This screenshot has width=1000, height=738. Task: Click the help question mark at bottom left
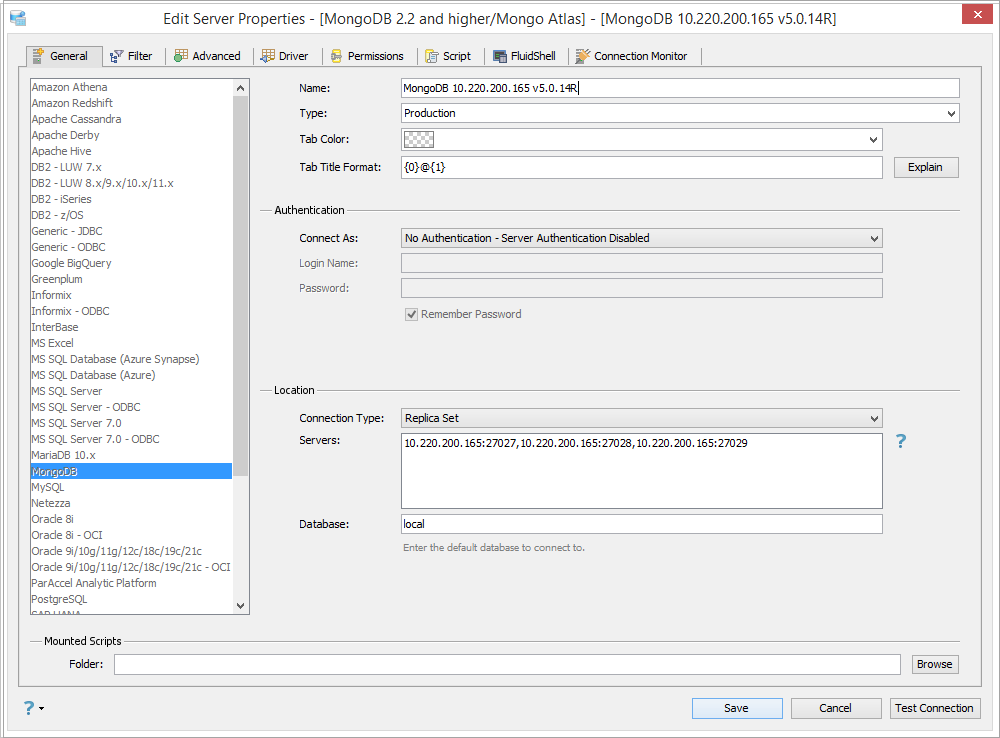click(29, 708)
